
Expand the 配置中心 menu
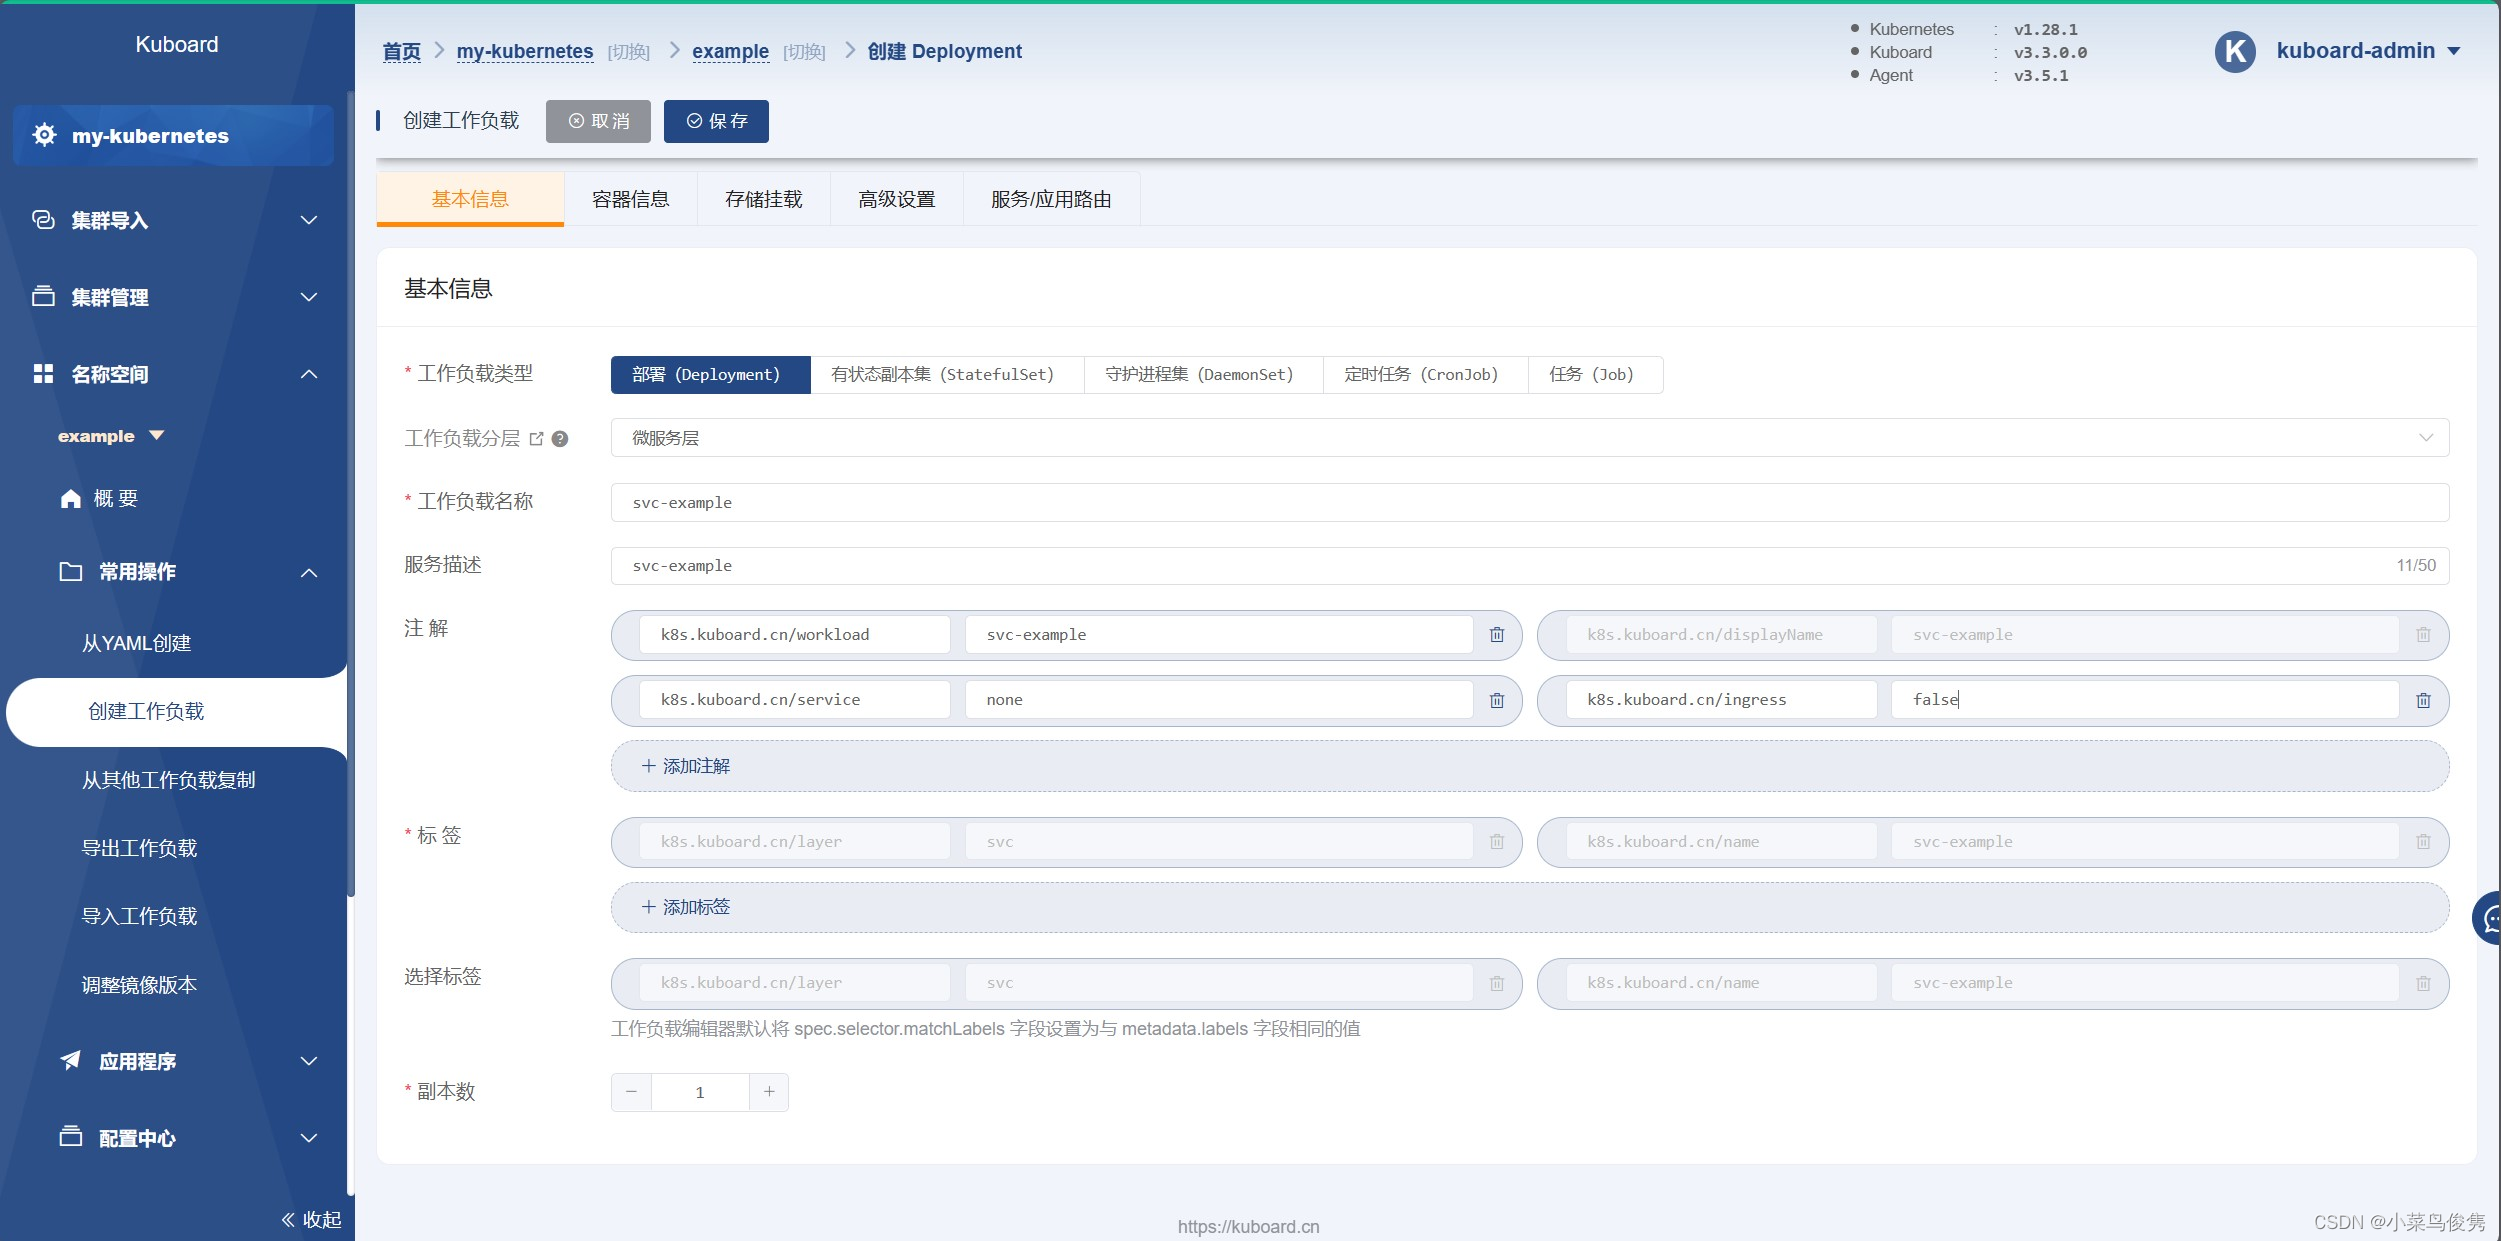(x=309, y=1138)
